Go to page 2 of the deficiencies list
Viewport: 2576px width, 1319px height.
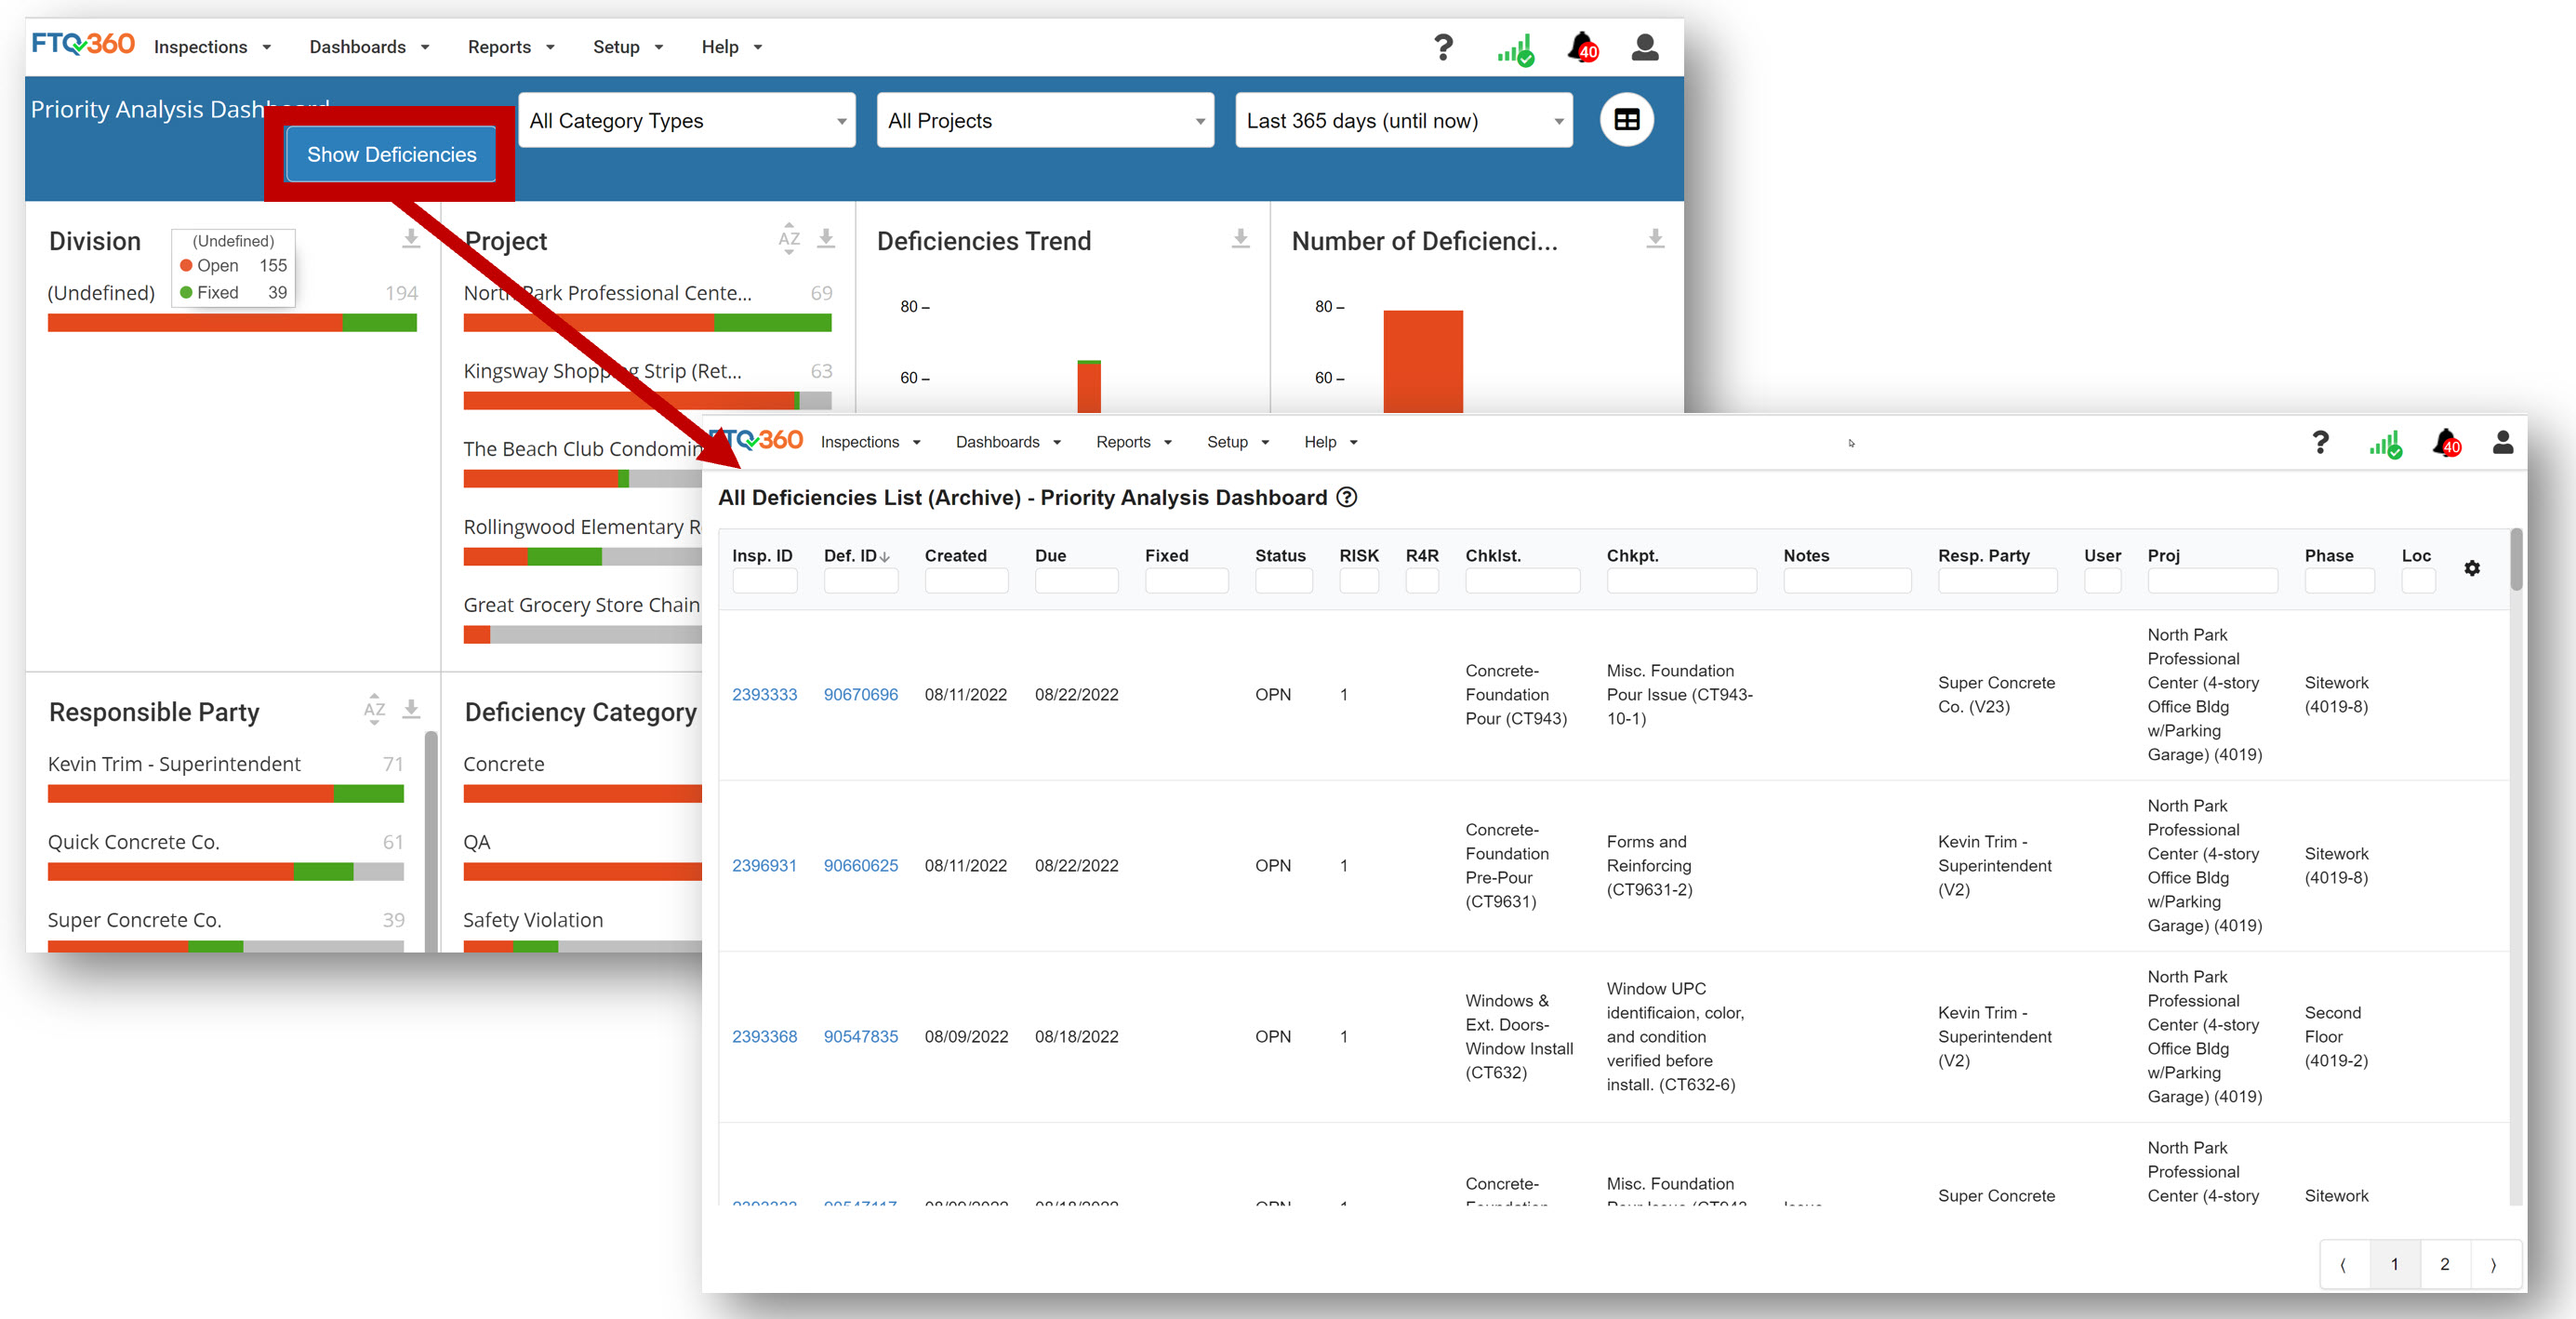pos(2444,1264)
